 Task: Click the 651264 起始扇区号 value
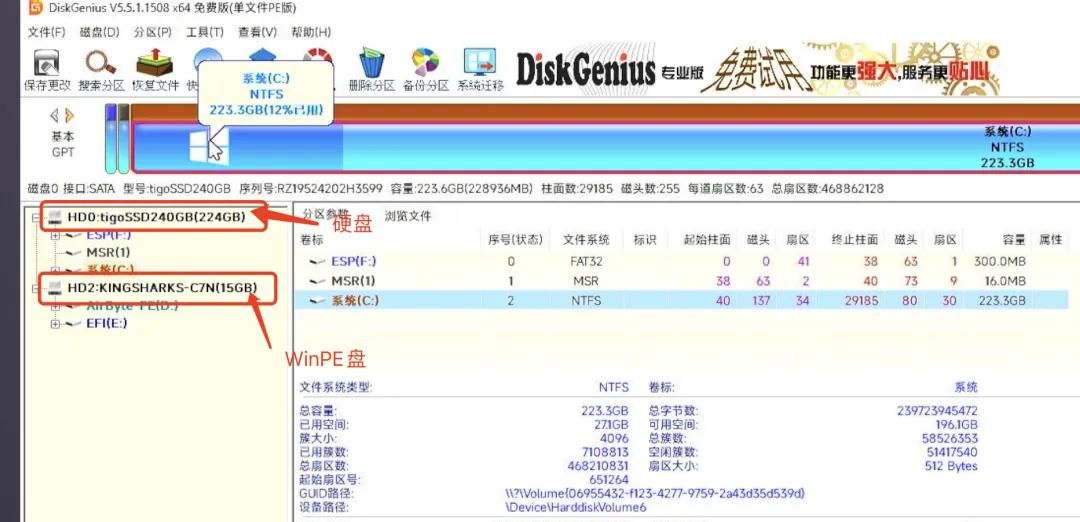(x=609, y=479)
